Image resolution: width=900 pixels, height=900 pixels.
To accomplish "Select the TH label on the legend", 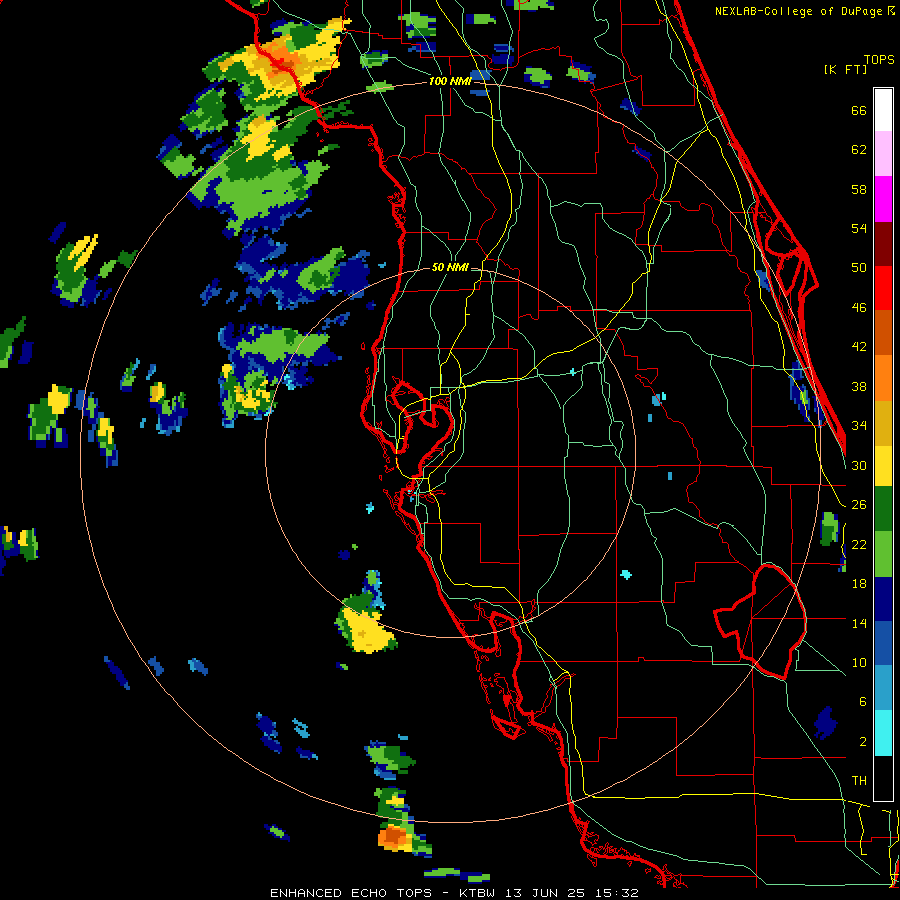I will coord(859,781).
